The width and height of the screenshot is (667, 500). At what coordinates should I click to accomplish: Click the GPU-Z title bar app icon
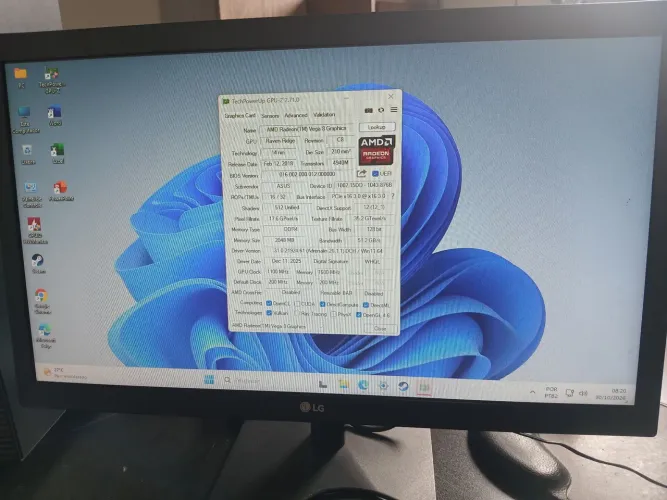[x=226, y=101]
